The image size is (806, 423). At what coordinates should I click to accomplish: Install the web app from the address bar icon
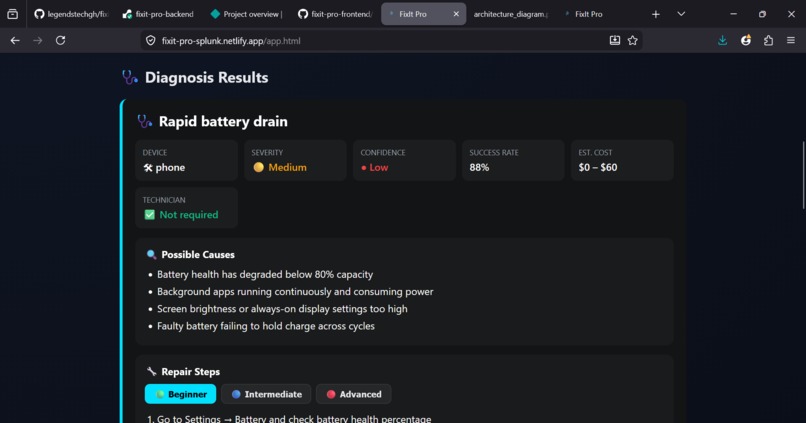coord(615,40)
